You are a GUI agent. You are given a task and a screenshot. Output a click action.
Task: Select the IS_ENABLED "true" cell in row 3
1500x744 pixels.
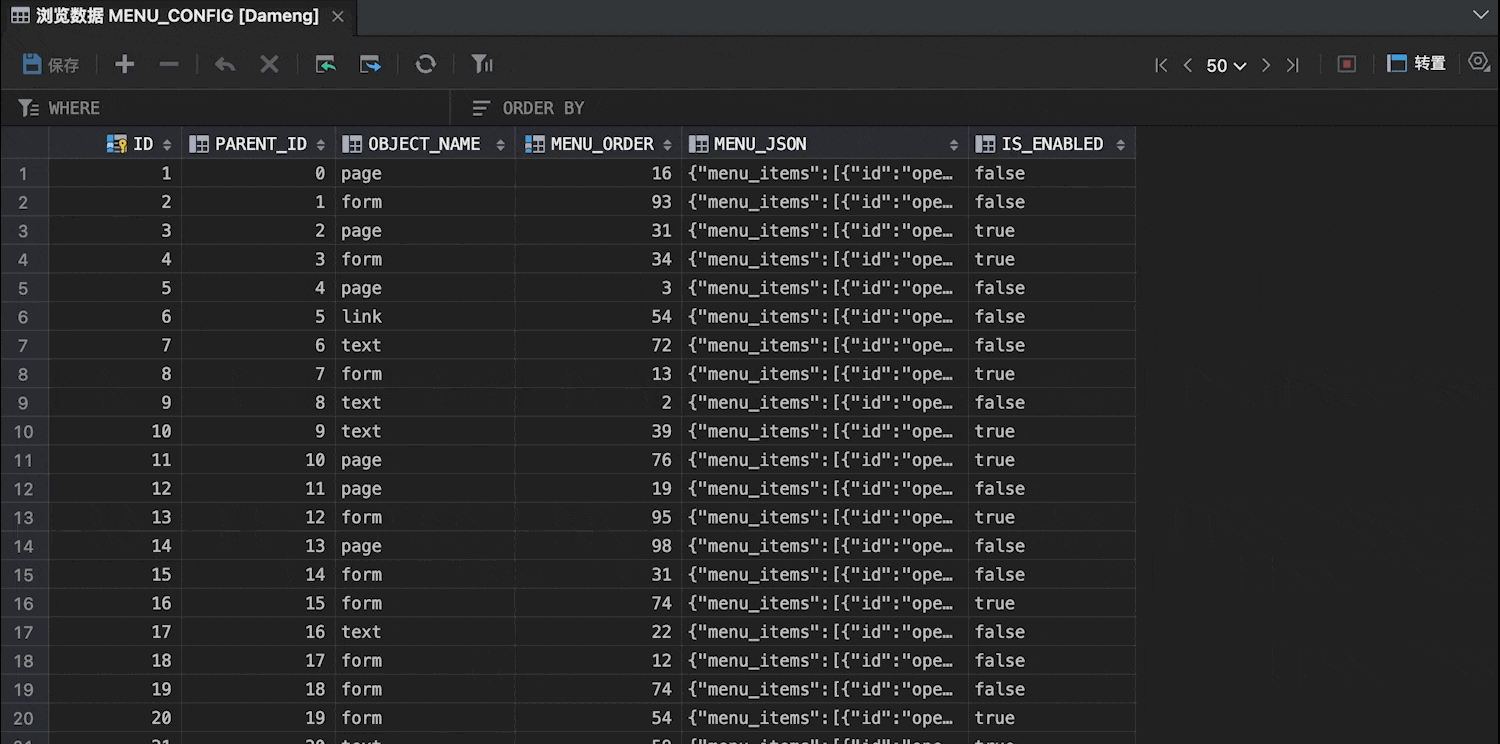(1052, 230)
